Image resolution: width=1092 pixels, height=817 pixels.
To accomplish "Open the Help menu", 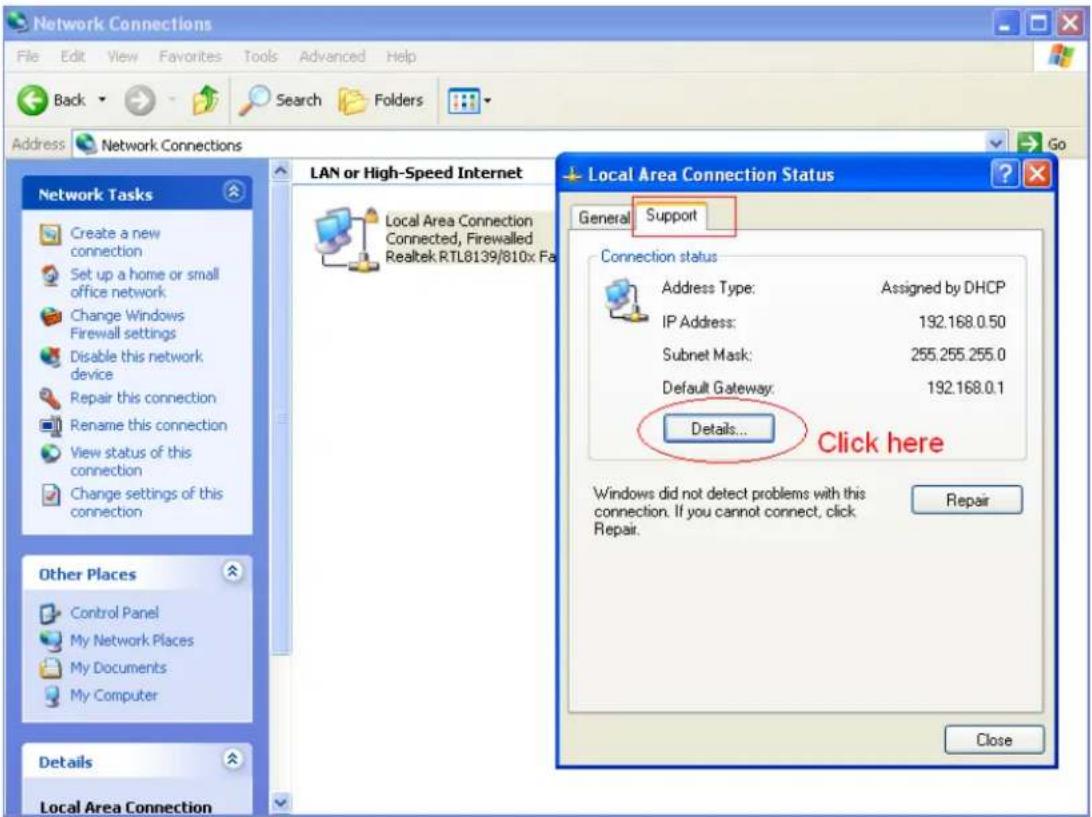I will [x=401, y=56].
